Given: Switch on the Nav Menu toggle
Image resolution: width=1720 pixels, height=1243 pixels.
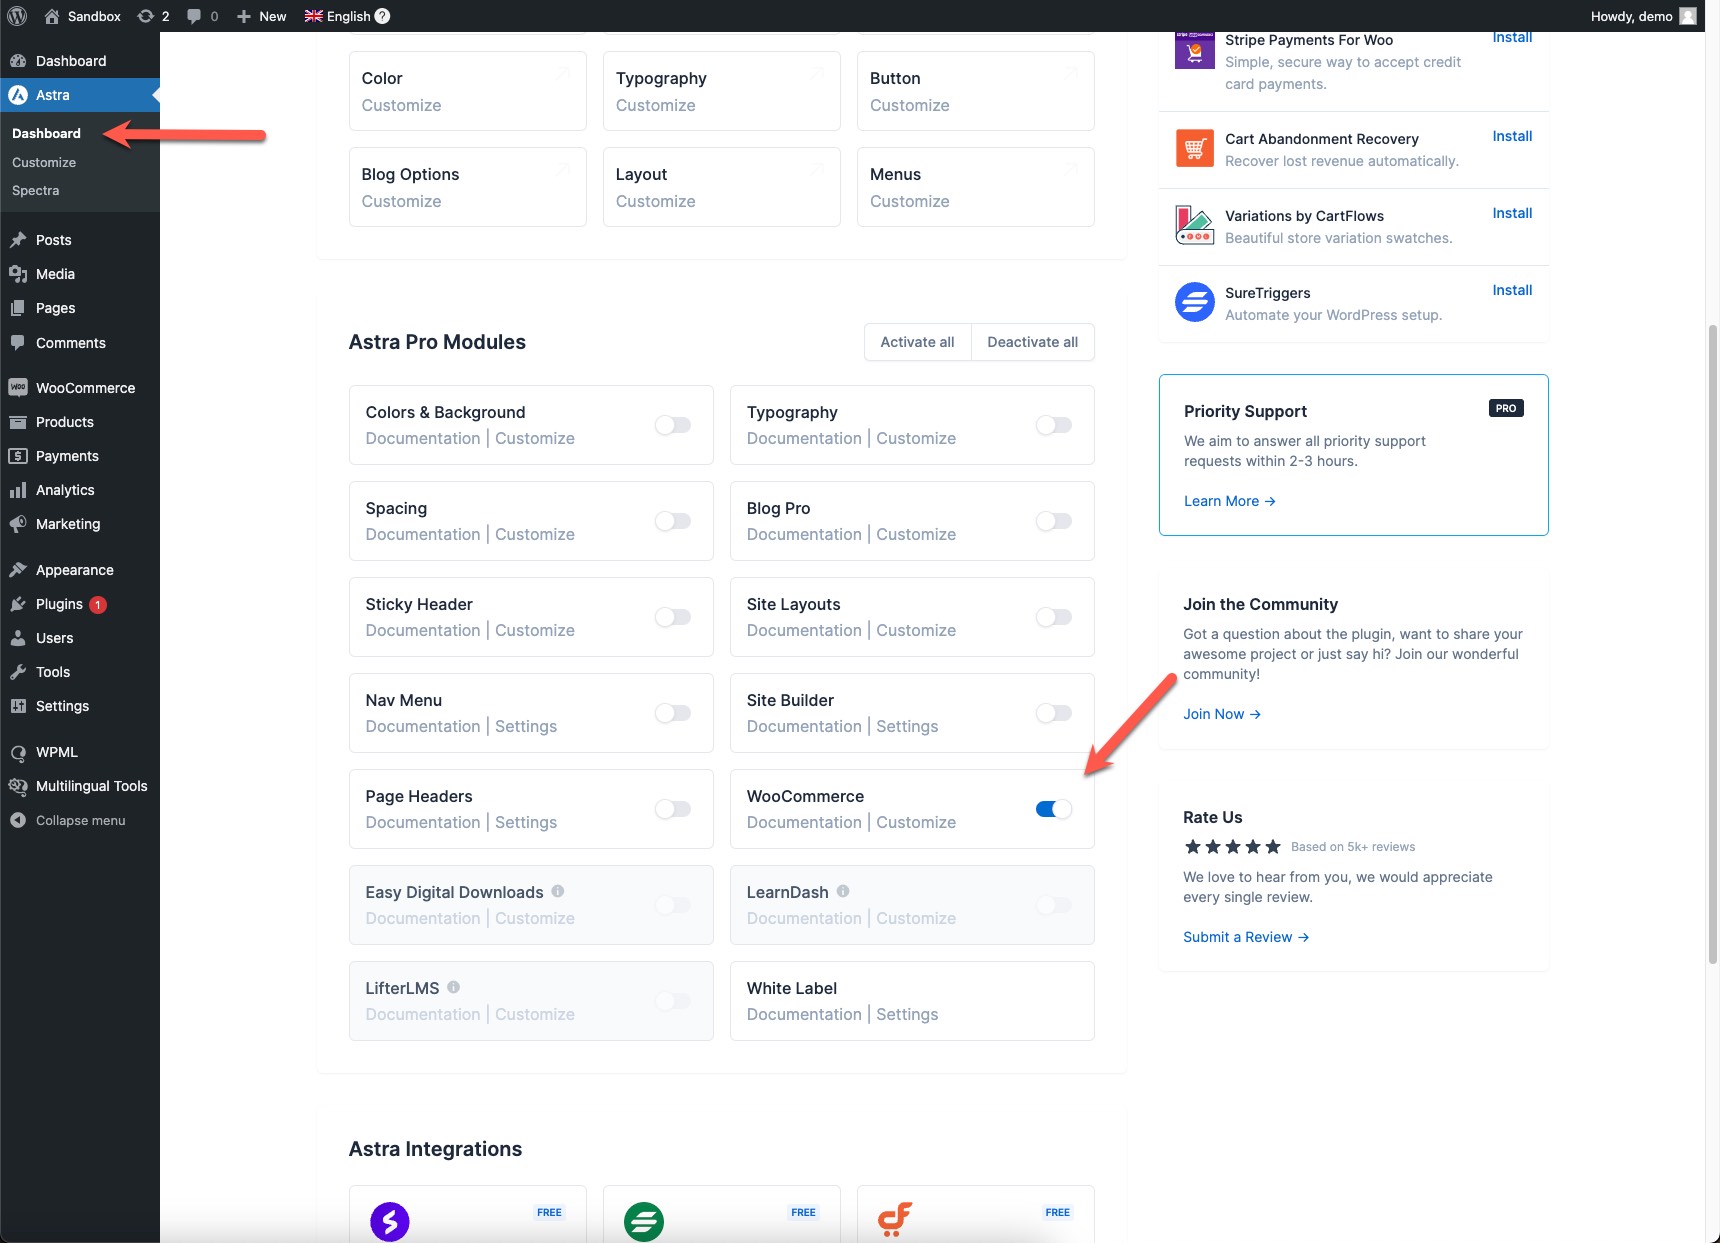Looking at the screenshot, I should click(673, 713).
